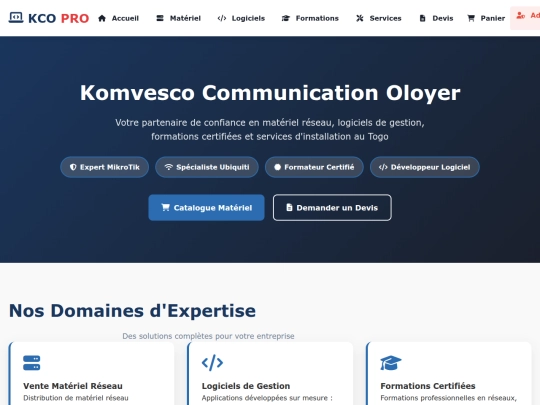Click the red user admin icon
This screenshot has width=540, height=405.
[520, 16]
